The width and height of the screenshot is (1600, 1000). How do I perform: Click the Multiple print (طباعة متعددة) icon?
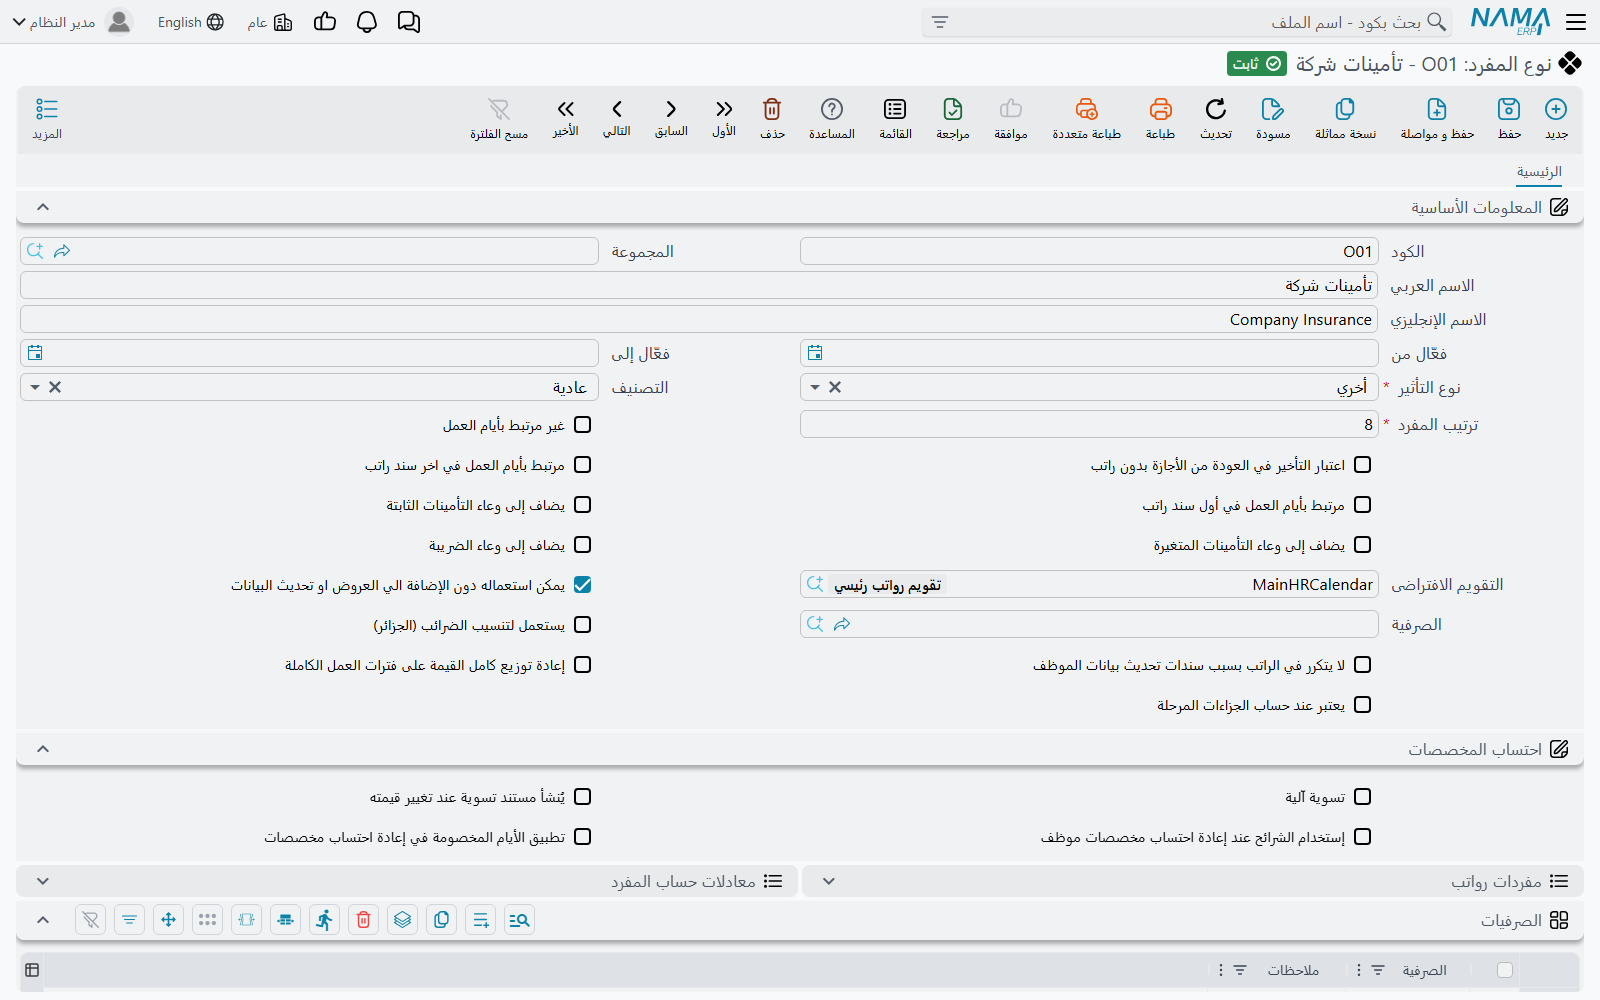pos(1087,109)
